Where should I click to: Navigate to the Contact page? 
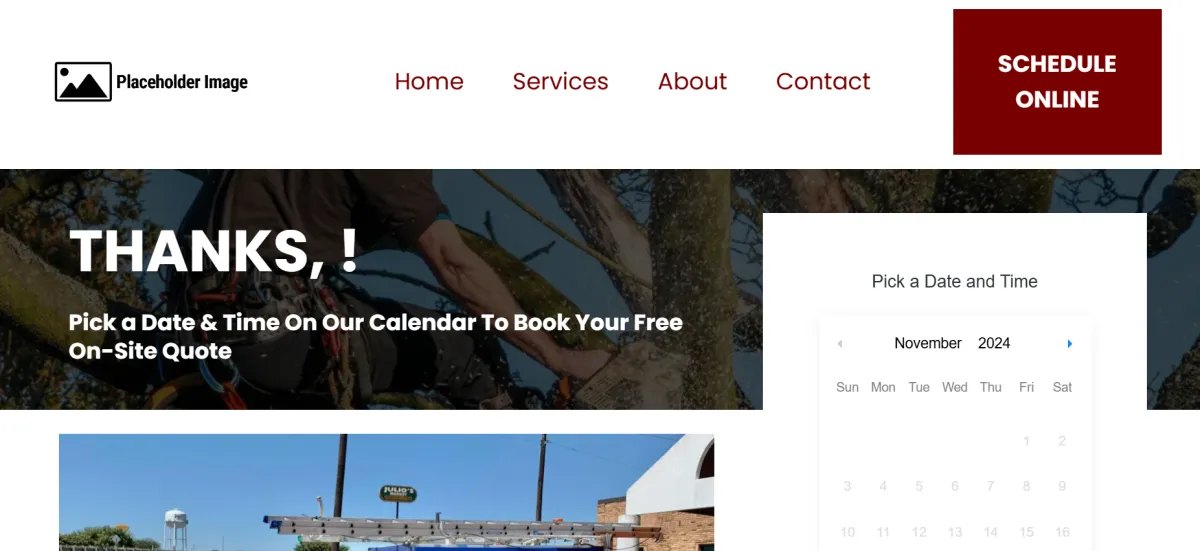pos(823,81)
